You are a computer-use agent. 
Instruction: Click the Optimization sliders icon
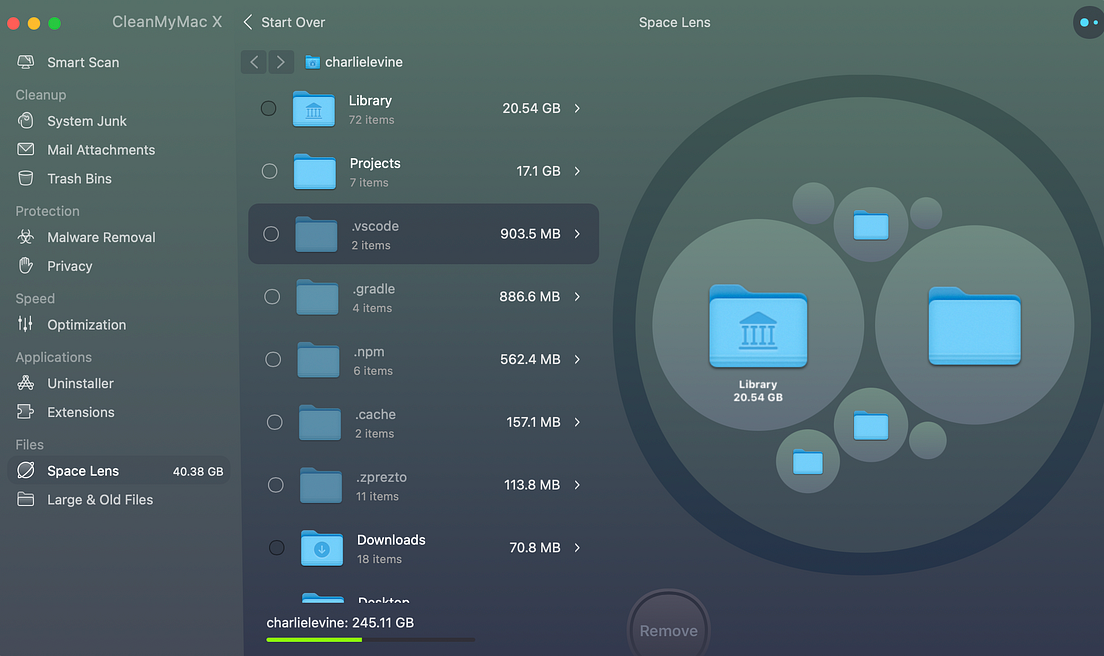25,324
